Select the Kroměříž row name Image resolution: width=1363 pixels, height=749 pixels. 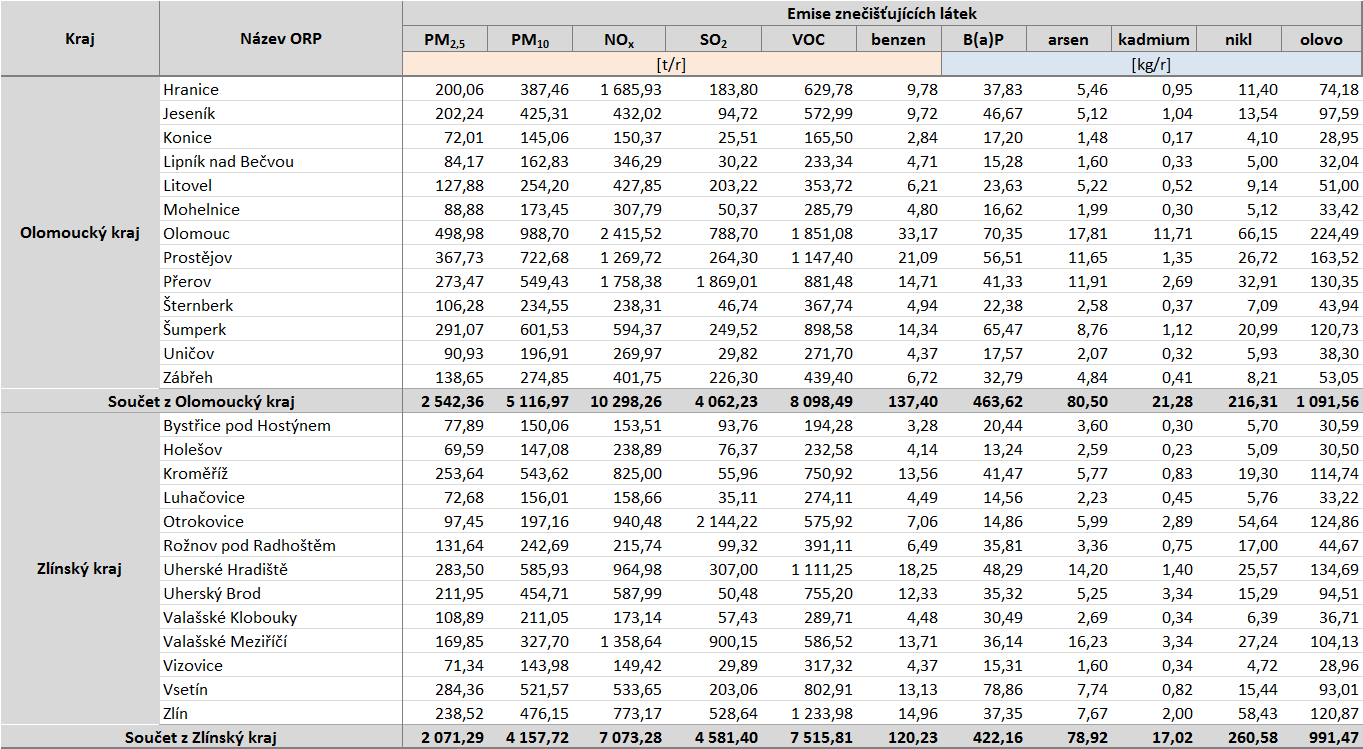(x=194, y=473)
